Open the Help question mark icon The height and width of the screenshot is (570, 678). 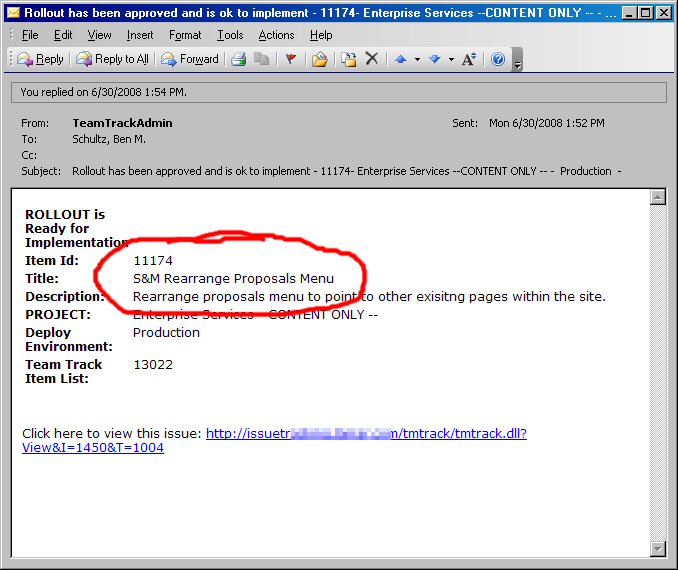pyautogui.click(x=497, y=60)
